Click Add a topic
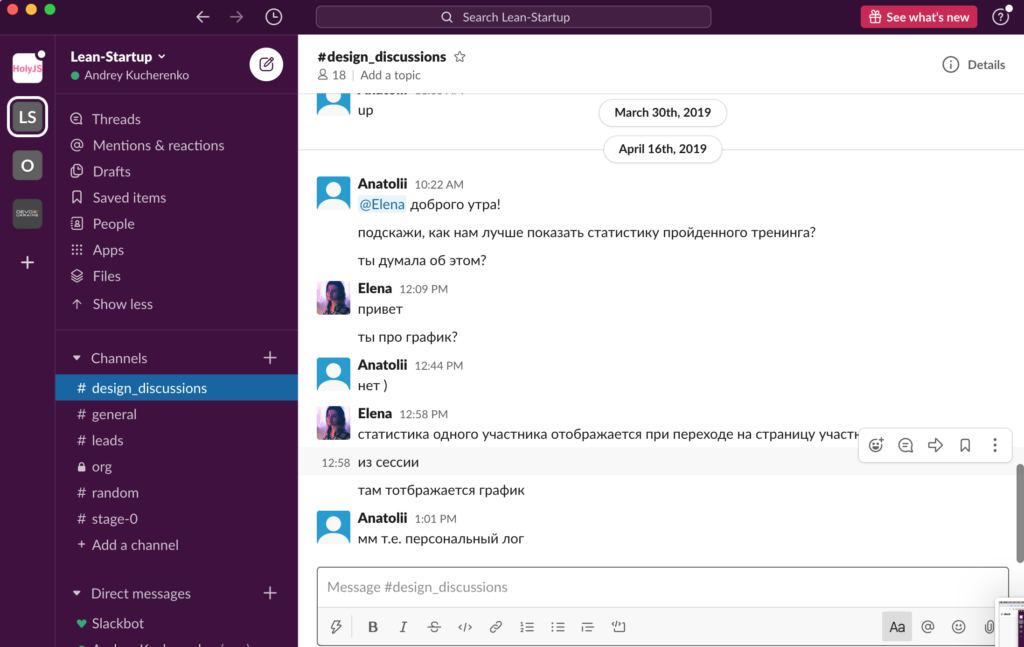The width and height of the screenshot is (1024, 647). coord(391,75)
